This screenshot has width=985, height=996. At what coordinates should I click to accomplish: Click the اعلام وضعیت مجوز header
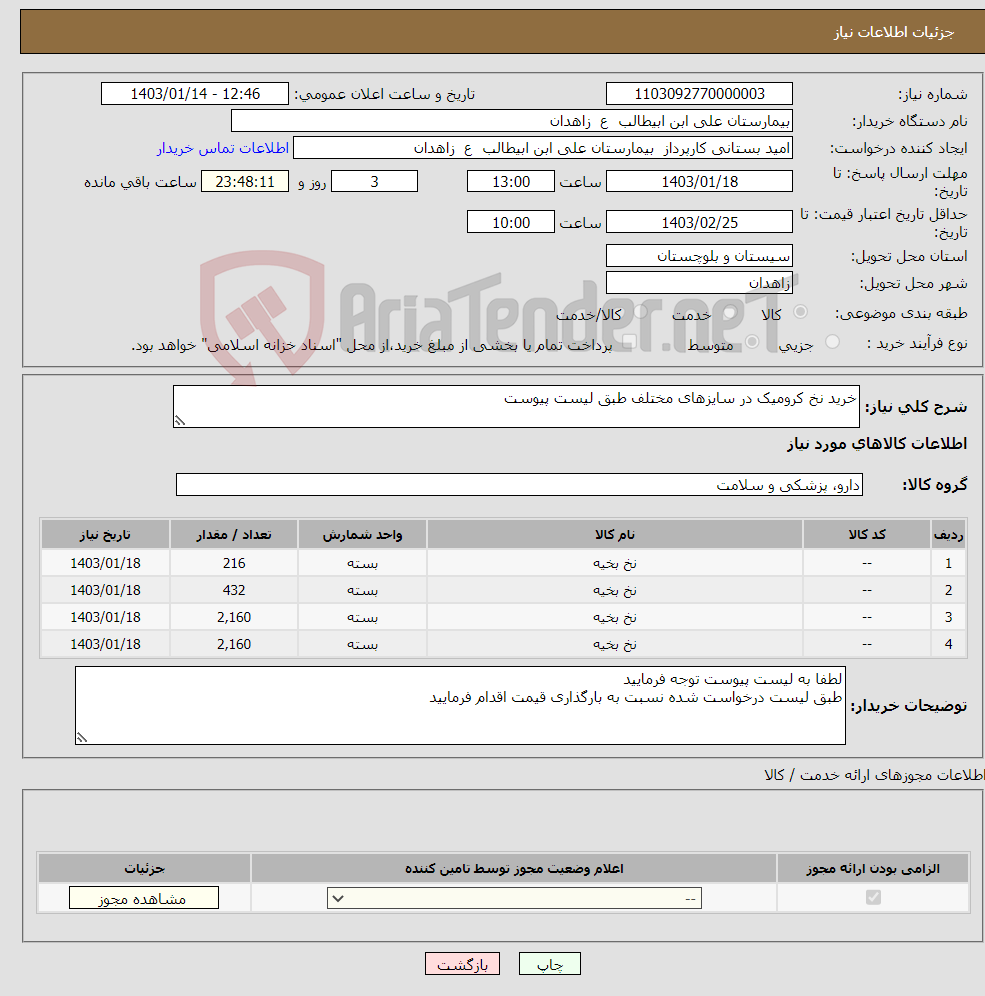pyautogui.click(x=514, y=868)
